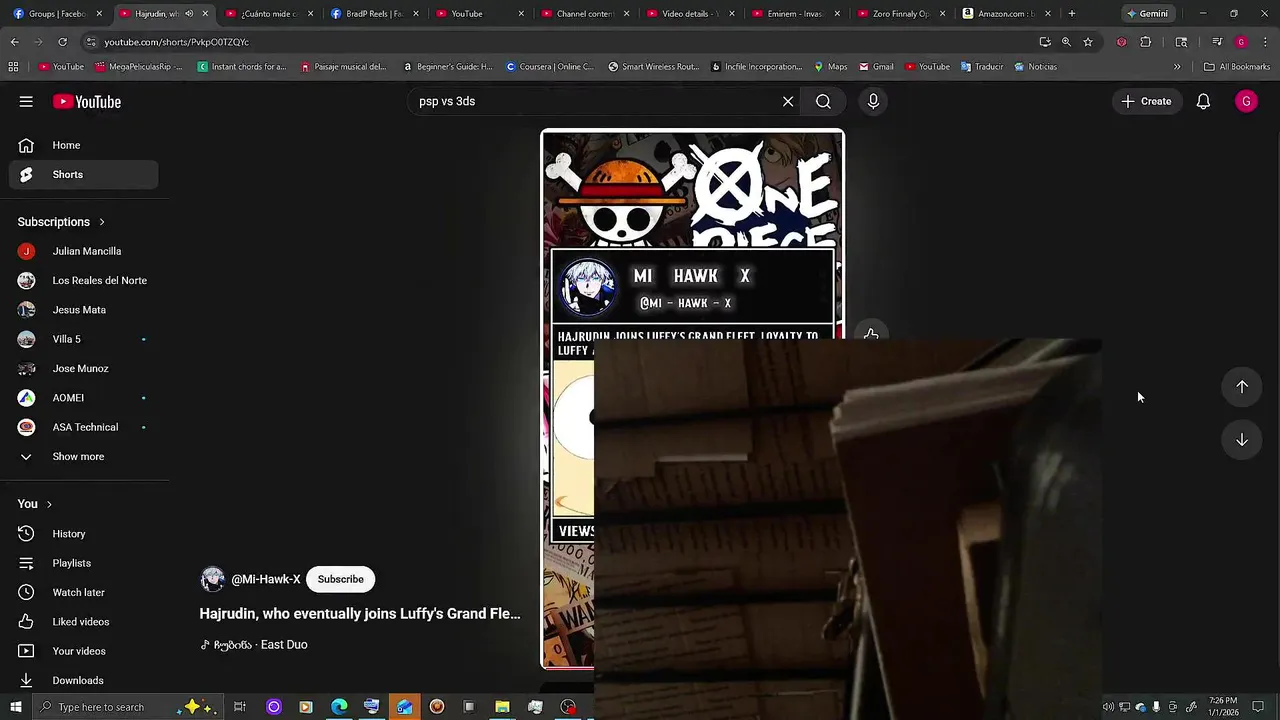Open the Gmail bookmark
The width and height of the screenshot is (1280, 720).
tap(877, 67)
